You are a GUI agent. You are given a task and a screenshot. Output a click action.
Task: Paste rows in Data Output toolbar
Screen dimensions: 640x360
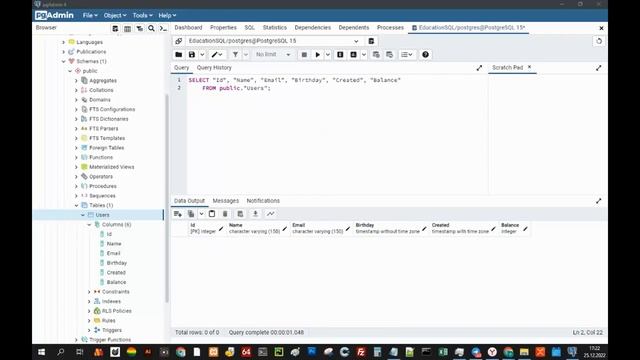tap(212, 214)
